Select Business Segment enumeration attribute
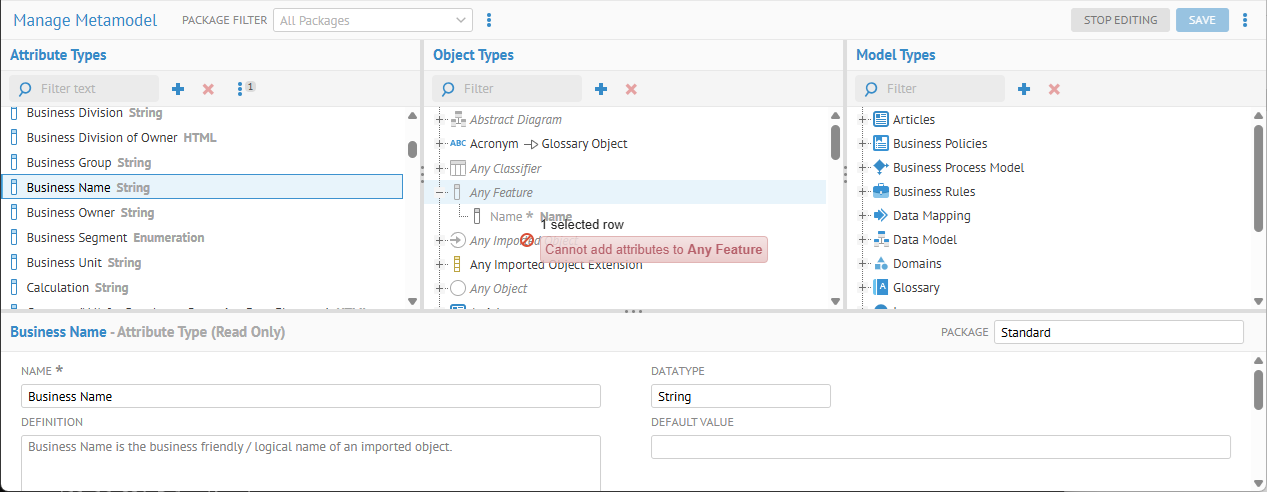 (x=115, y=238)
